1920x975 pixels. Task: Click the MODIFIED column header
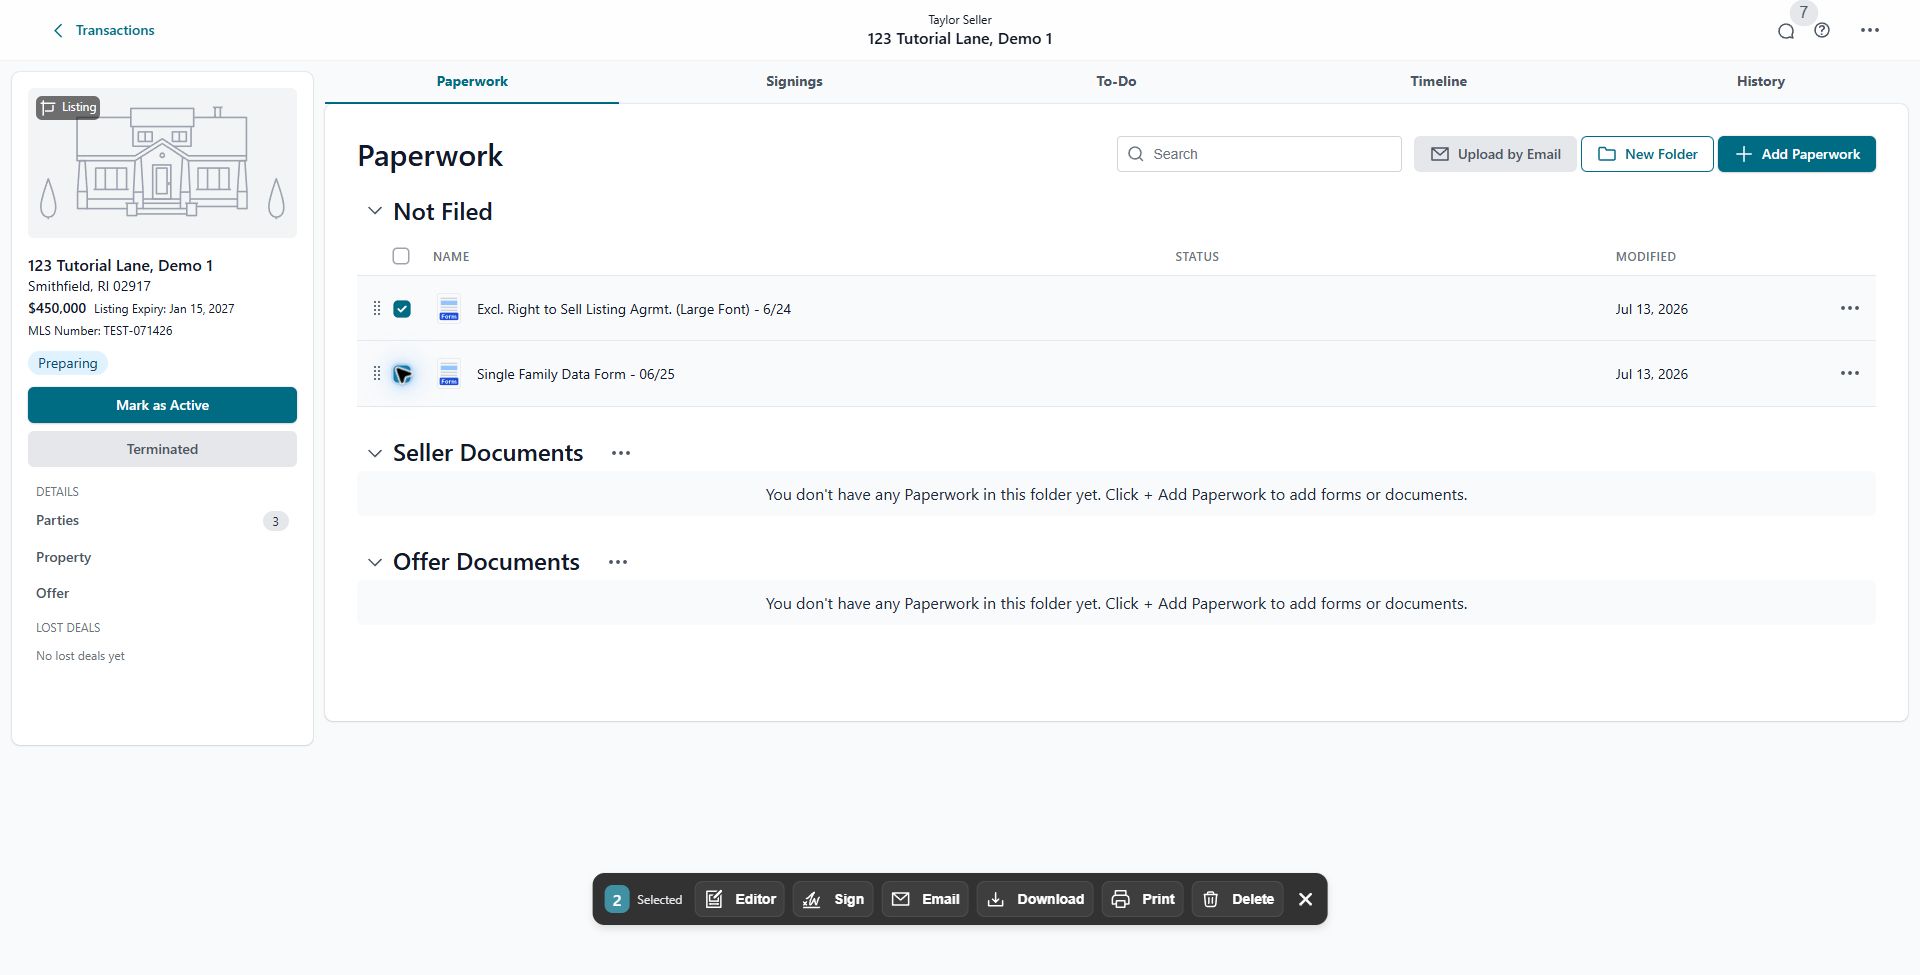[x=1645, y=257]
